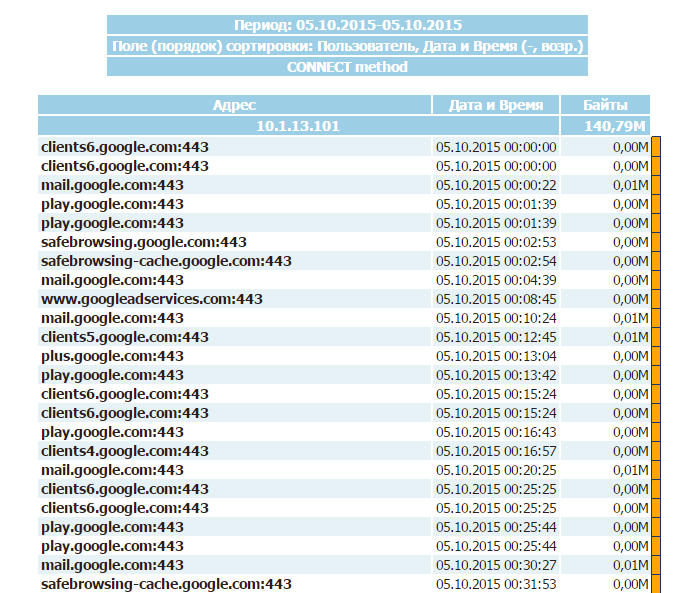Click the sort order info bar
The image size is (684, 593).
pyautogui.click(x=347, y=46)
